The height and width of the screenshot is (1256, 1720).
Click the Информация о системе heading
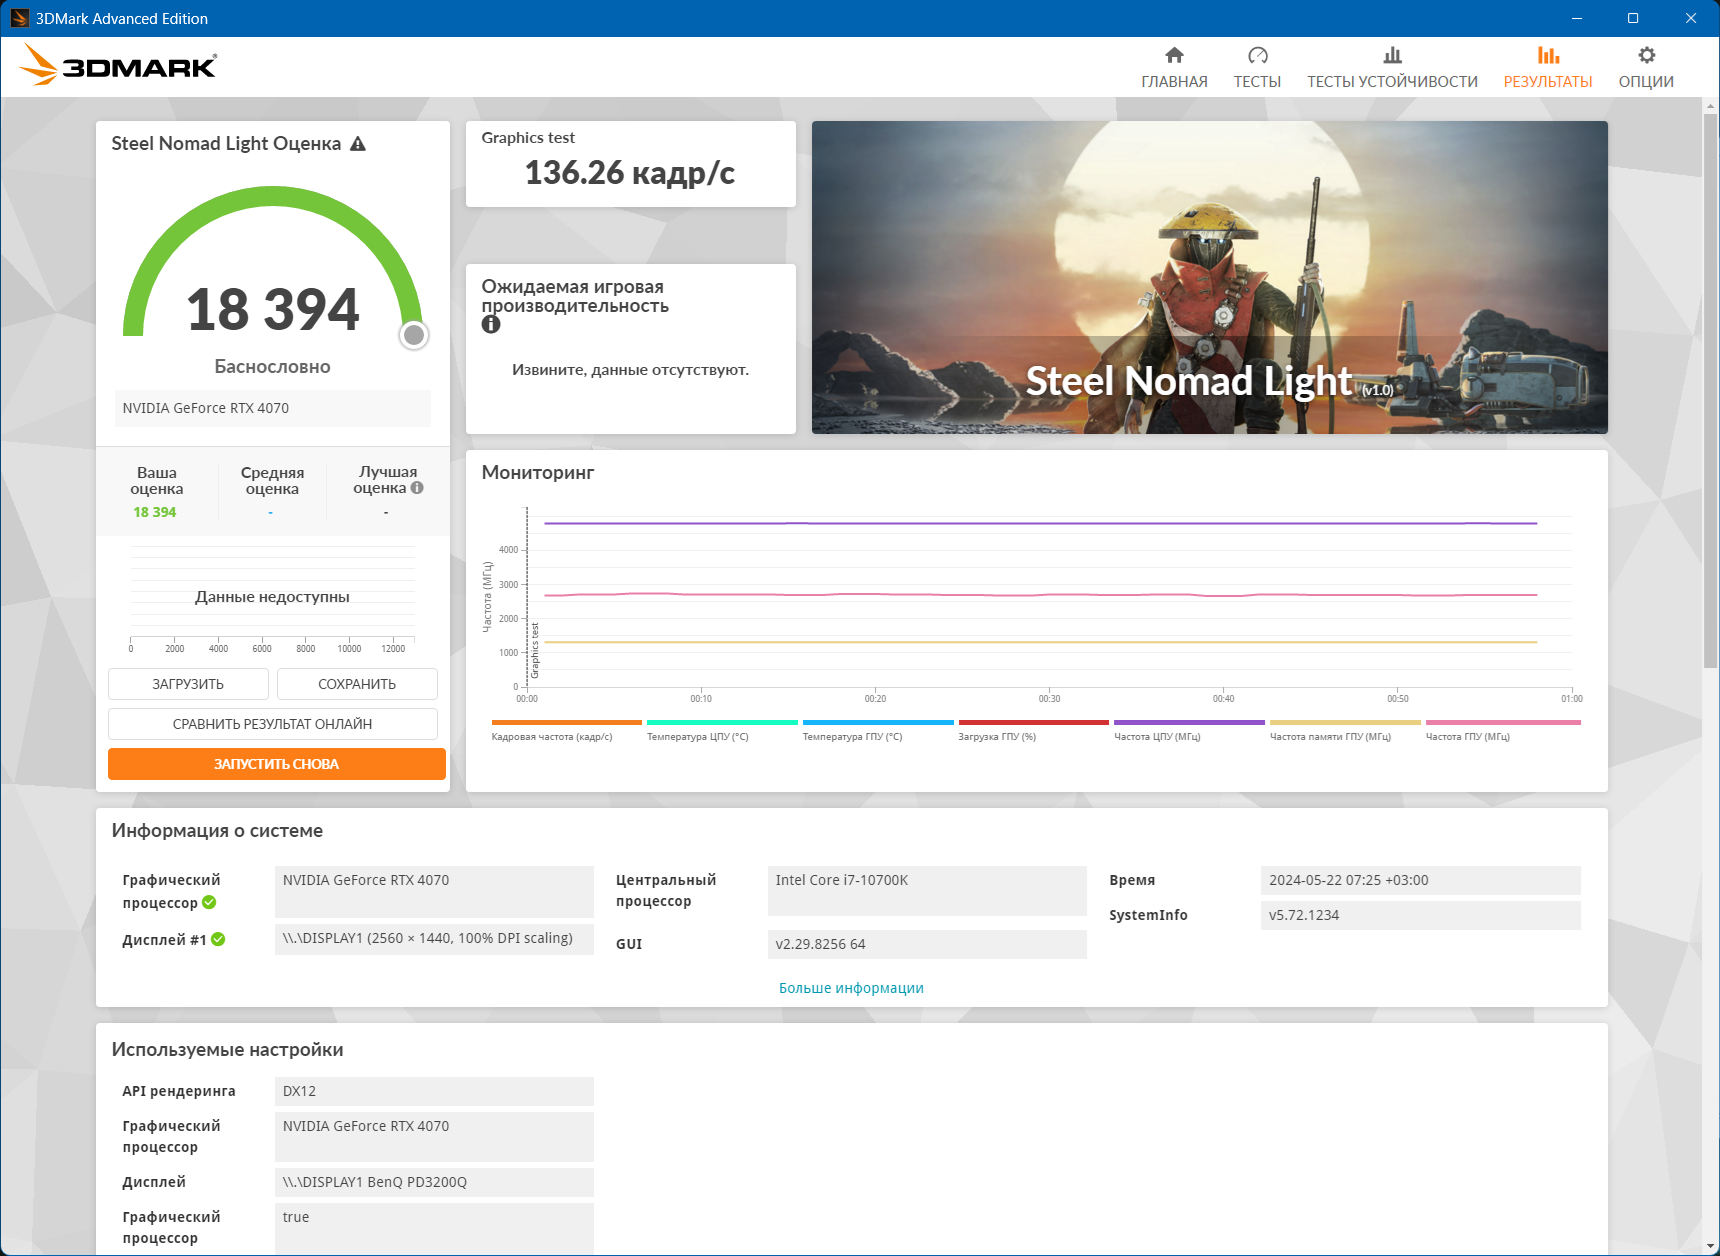point(217,831)
